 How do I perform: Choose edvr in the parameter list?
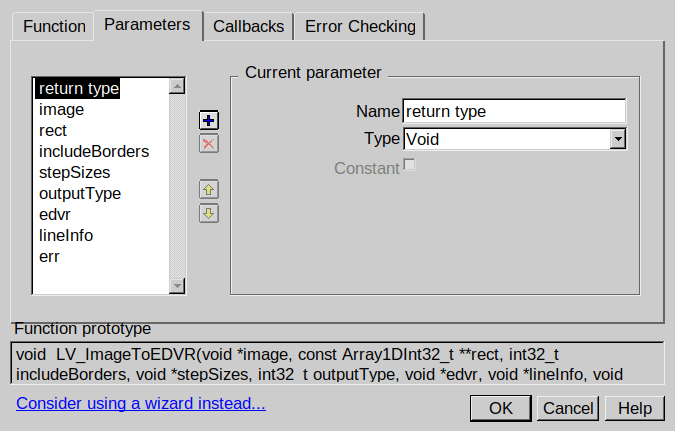55,214
